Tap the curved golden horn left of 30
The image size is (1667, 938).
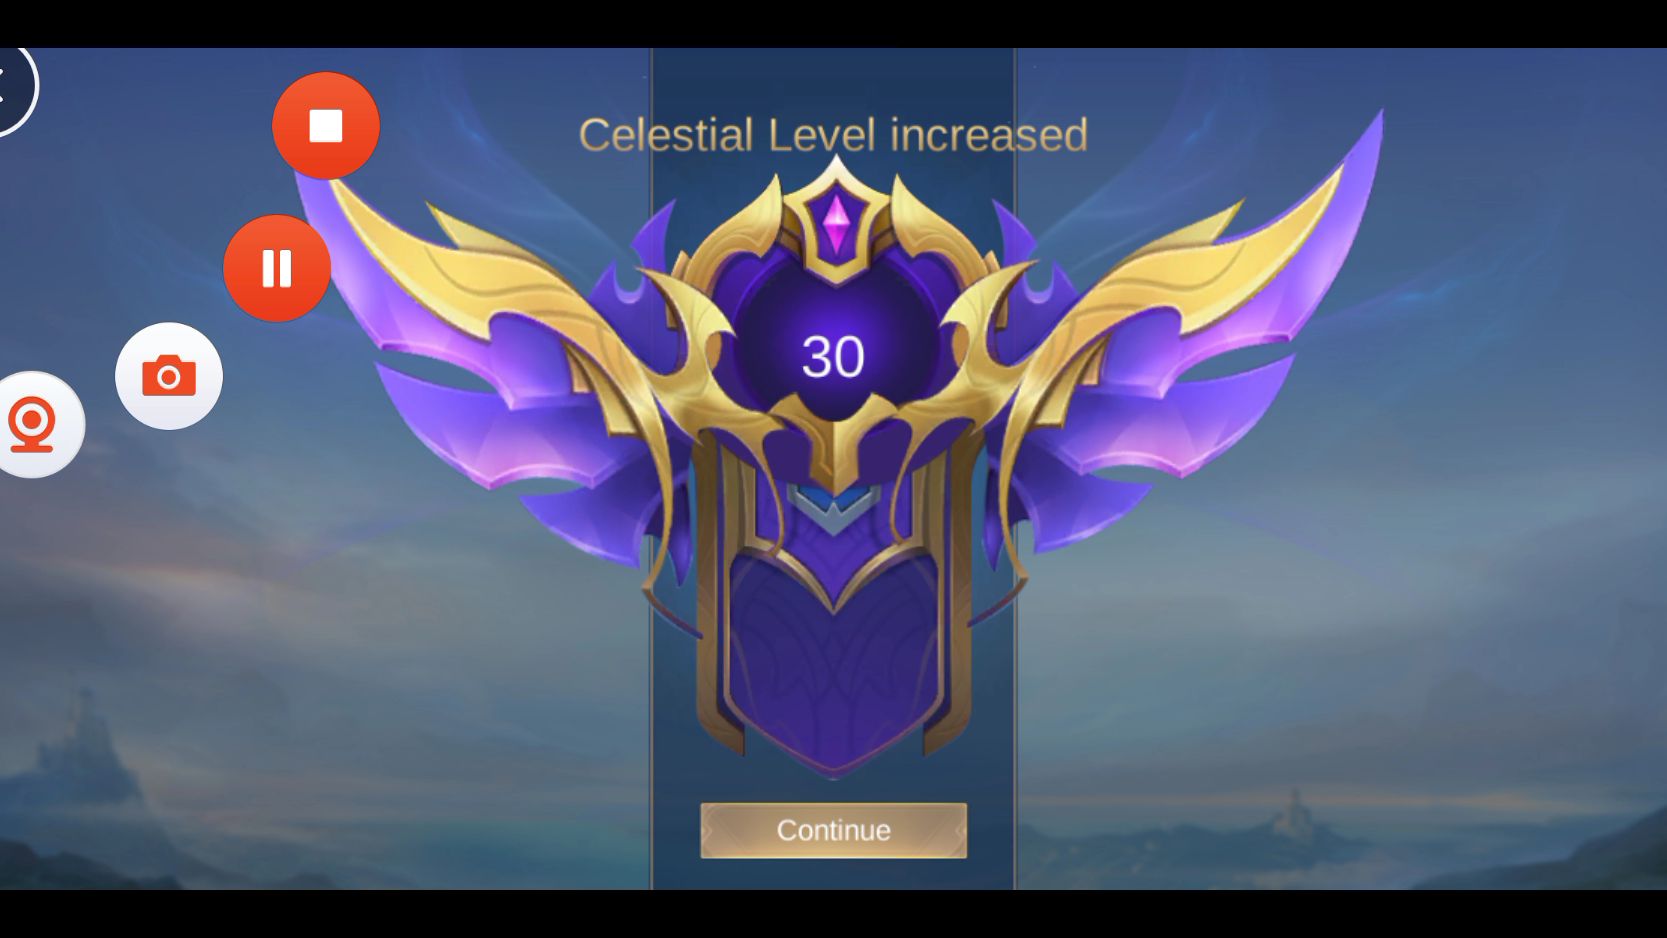tap(700, 330)
